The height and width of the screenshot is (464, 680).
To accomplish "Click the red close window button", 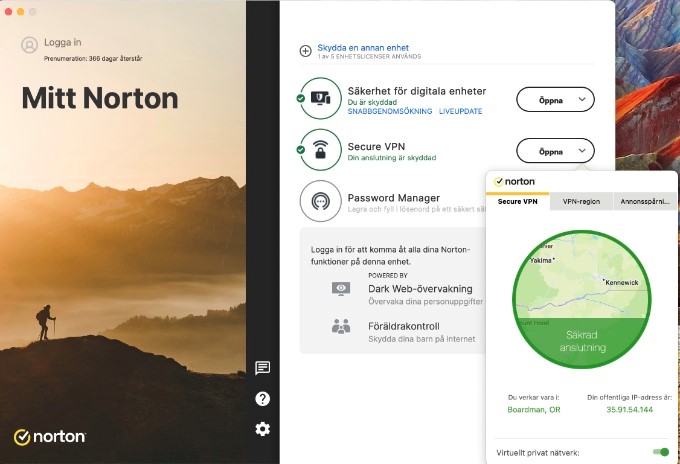I will click(8, 12).
